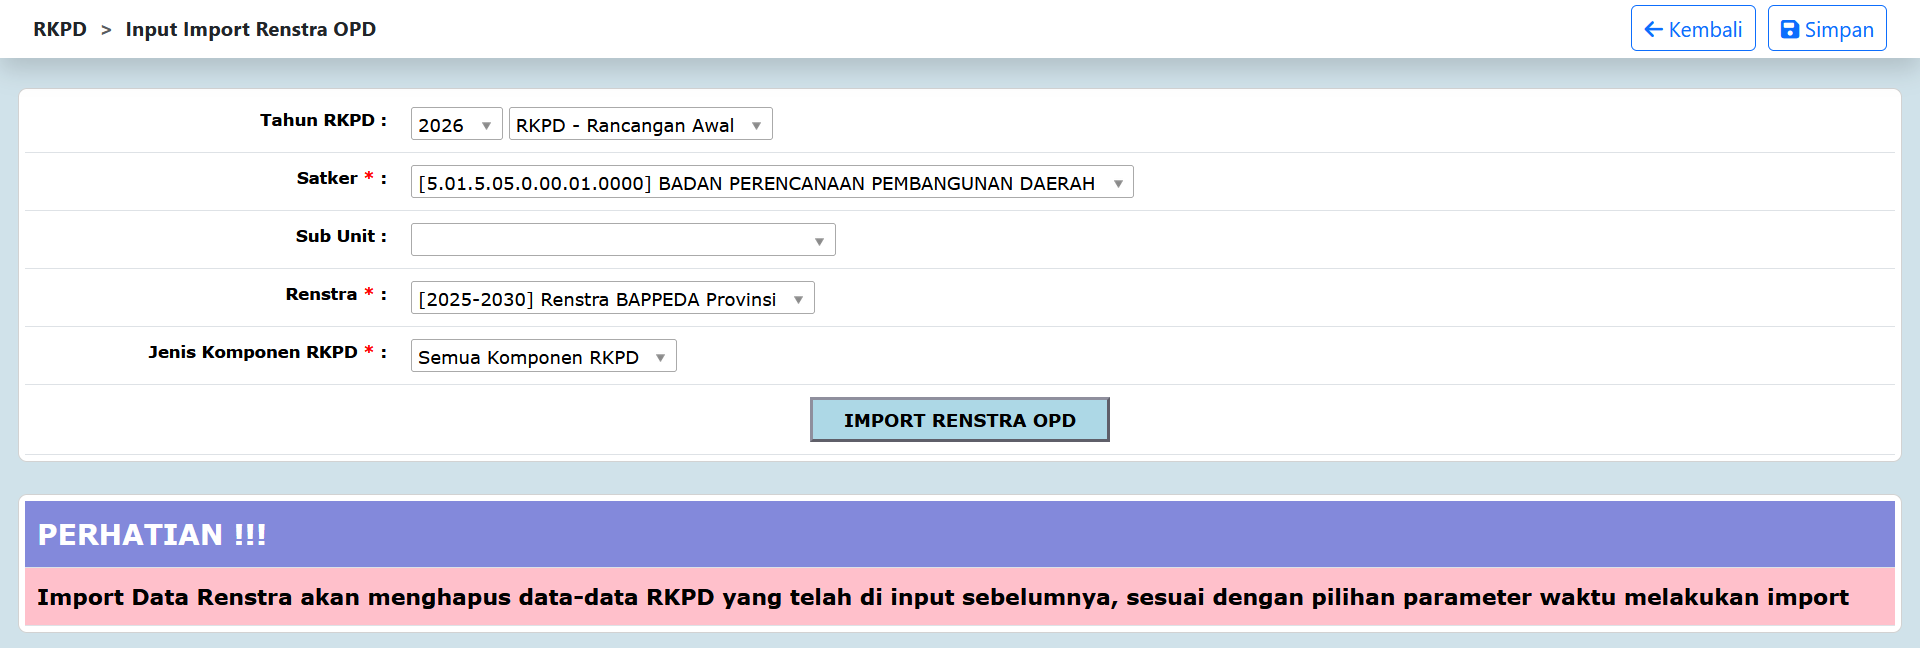Screen dimensions: 1920x648
Task: Click the Import Data Renstra warning message
Action: click(x=943, y=597)
